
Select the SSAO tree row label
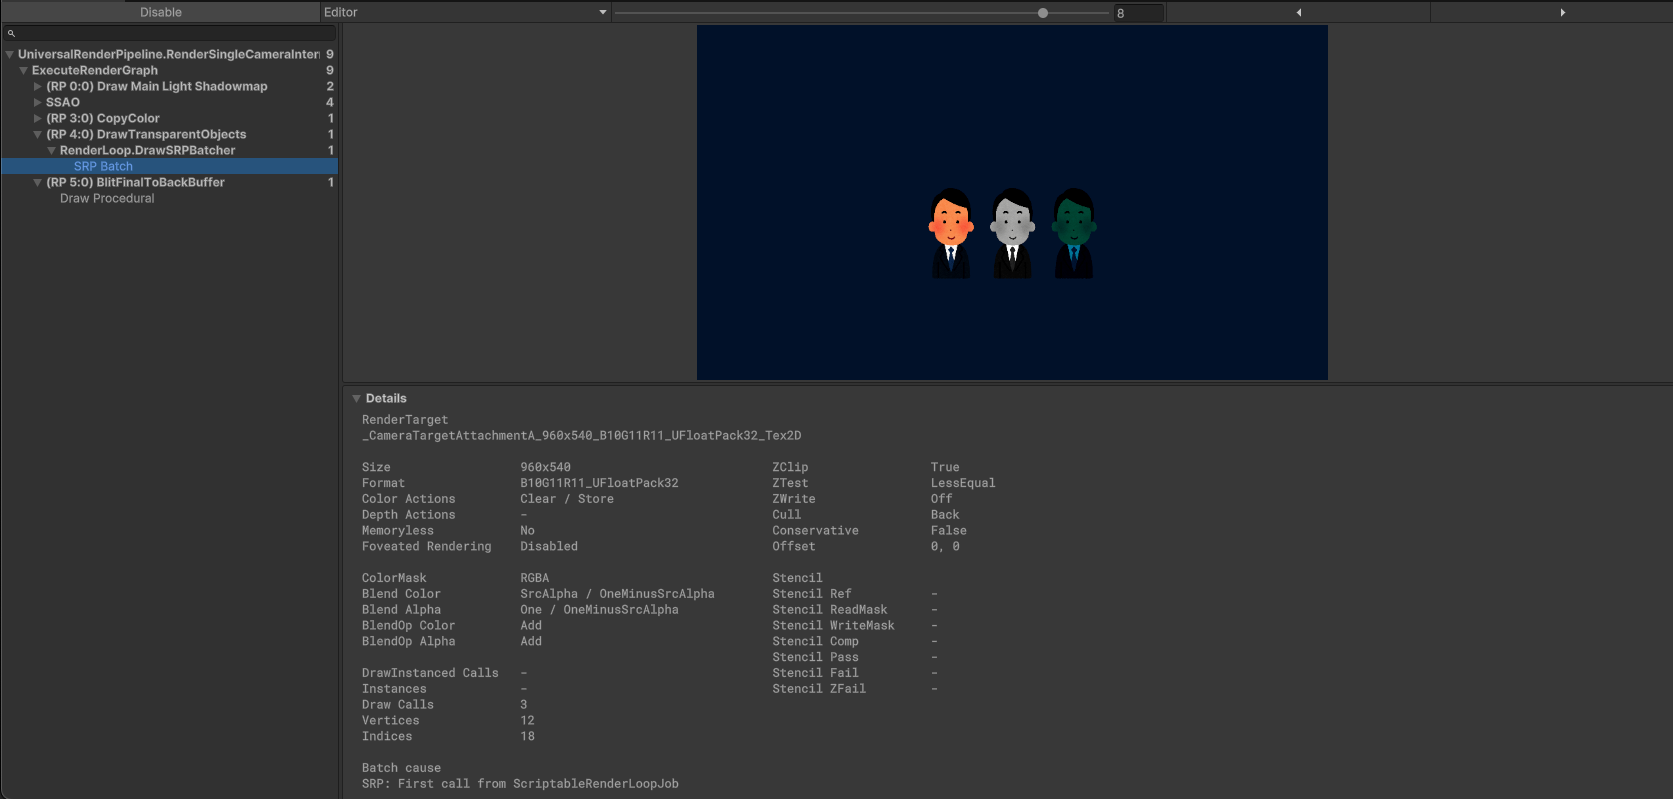coord(63,102)
